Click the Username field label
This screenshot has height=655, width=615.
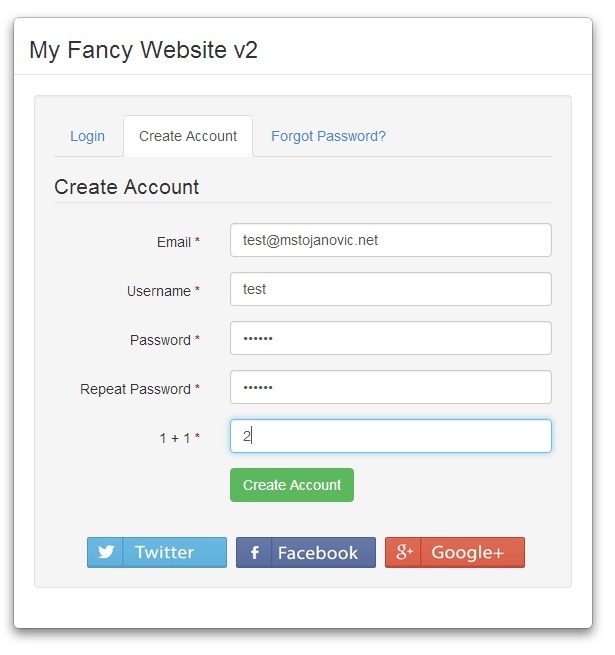click(159, 291)
